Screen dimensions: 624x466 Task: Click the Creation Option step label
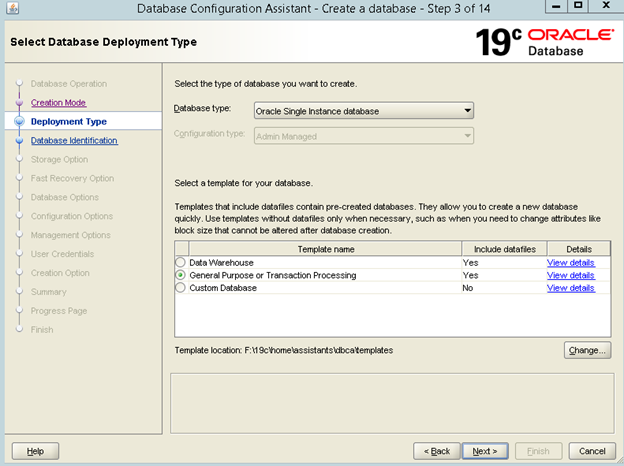(60, 273)
